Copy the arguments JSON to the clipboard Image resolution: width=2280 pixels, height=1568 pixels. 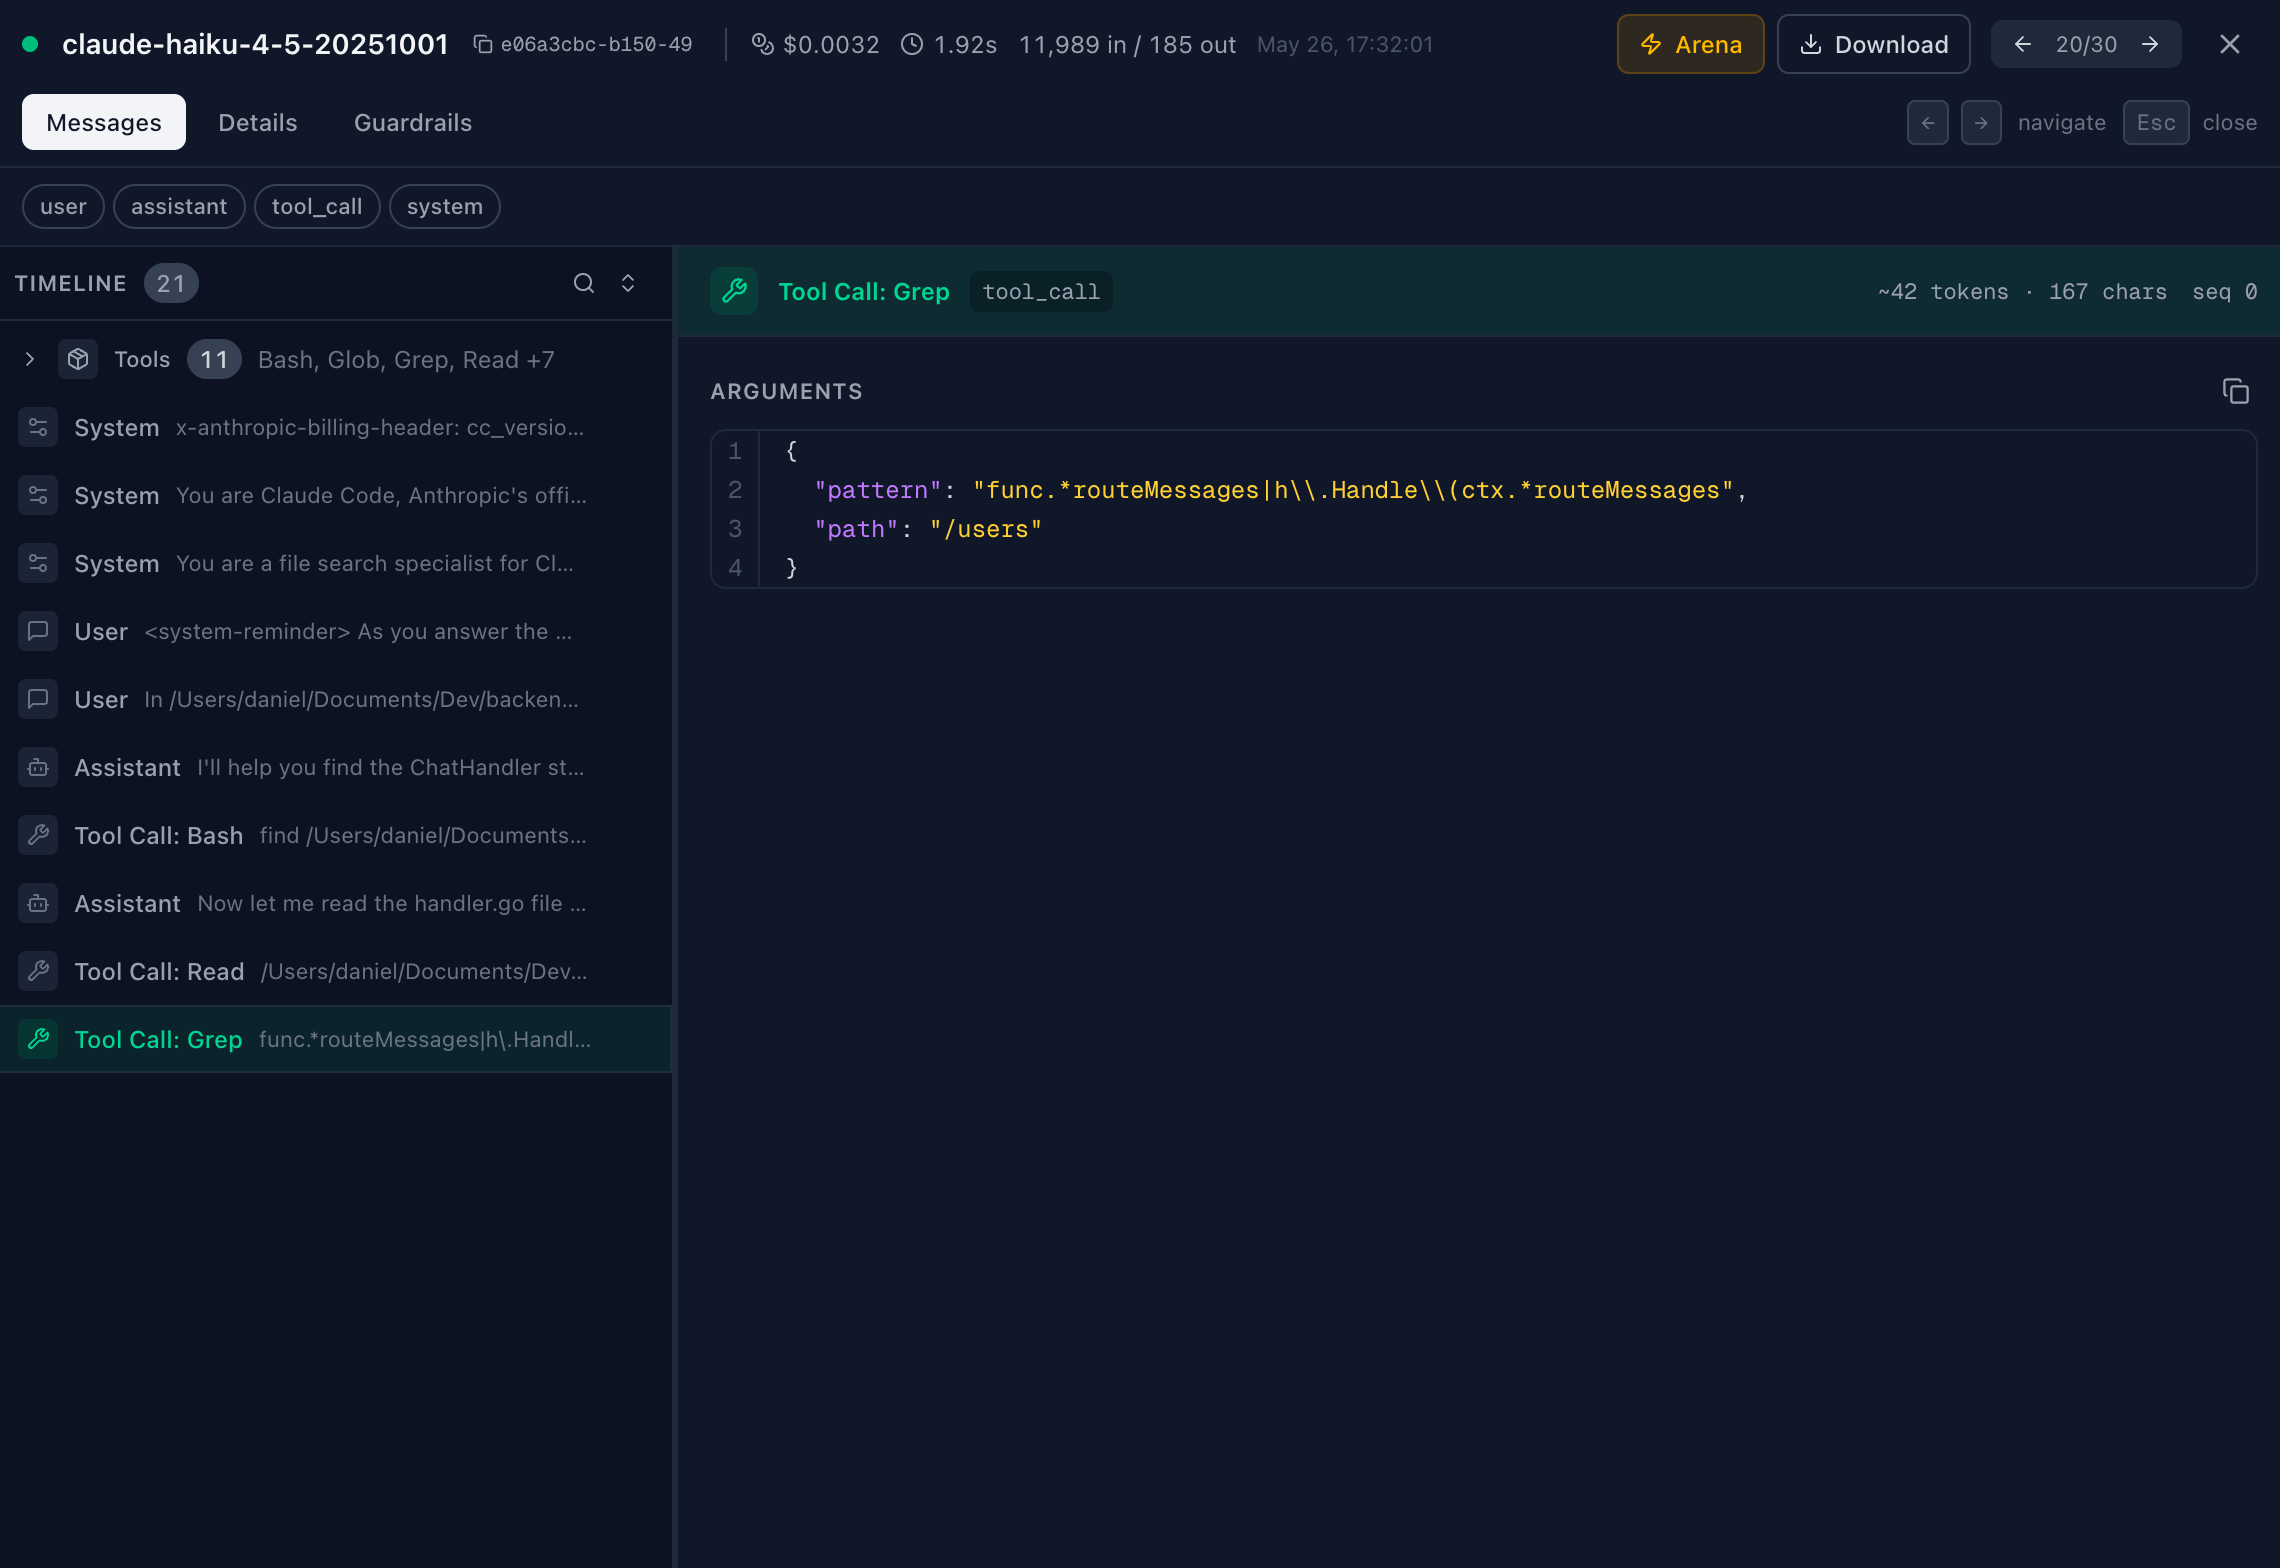click(x=2235, y=391)
